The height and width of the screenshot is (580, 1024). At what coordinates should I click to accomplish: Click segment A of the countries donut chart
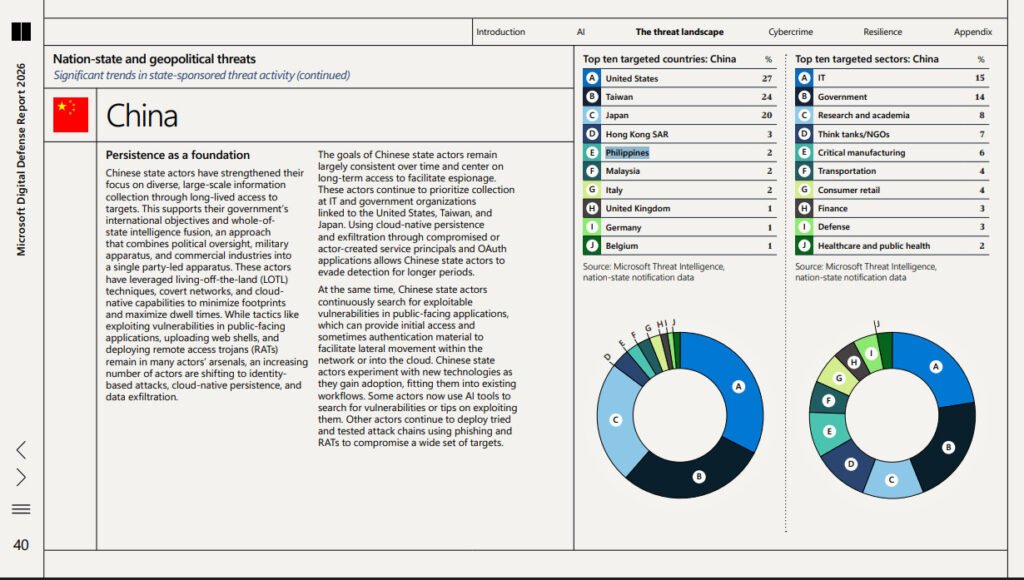click(x=737, y=389)
